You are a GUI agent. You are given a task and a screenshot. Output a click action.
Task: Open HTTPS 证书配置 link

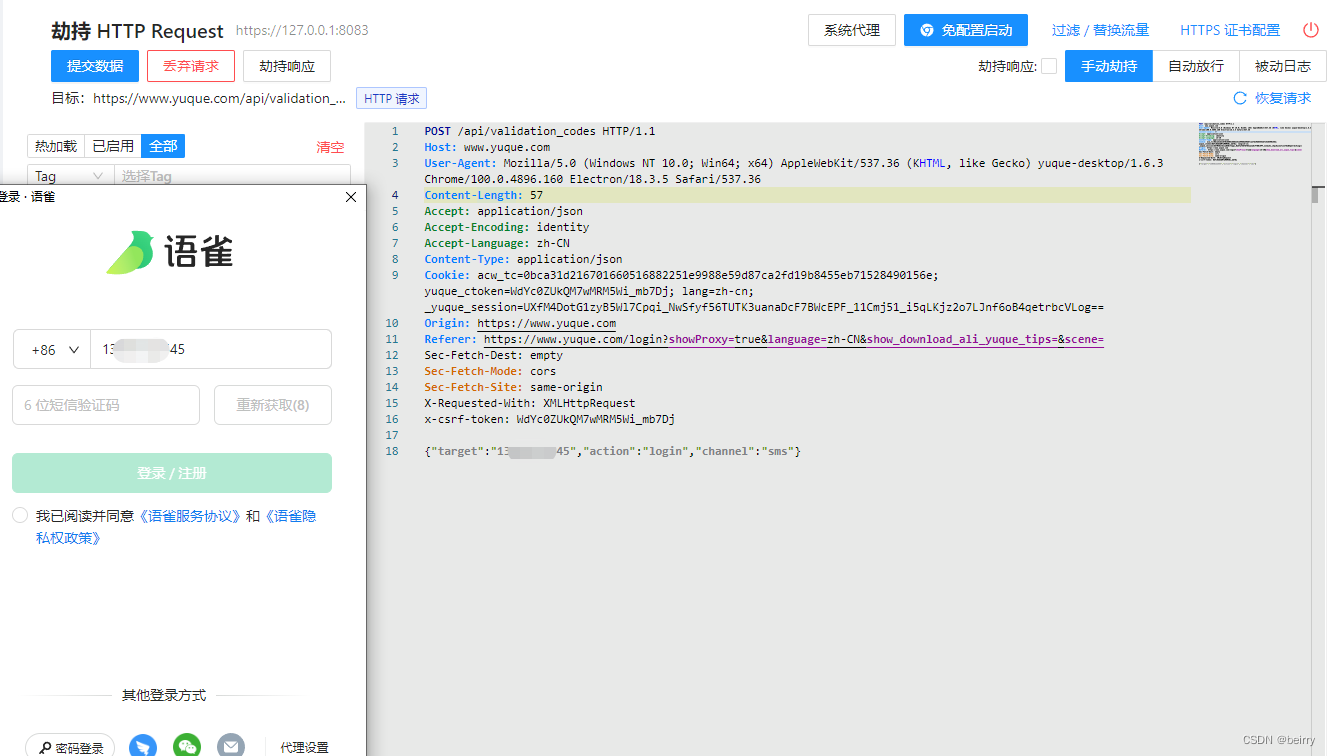[x=1230, y=30]
